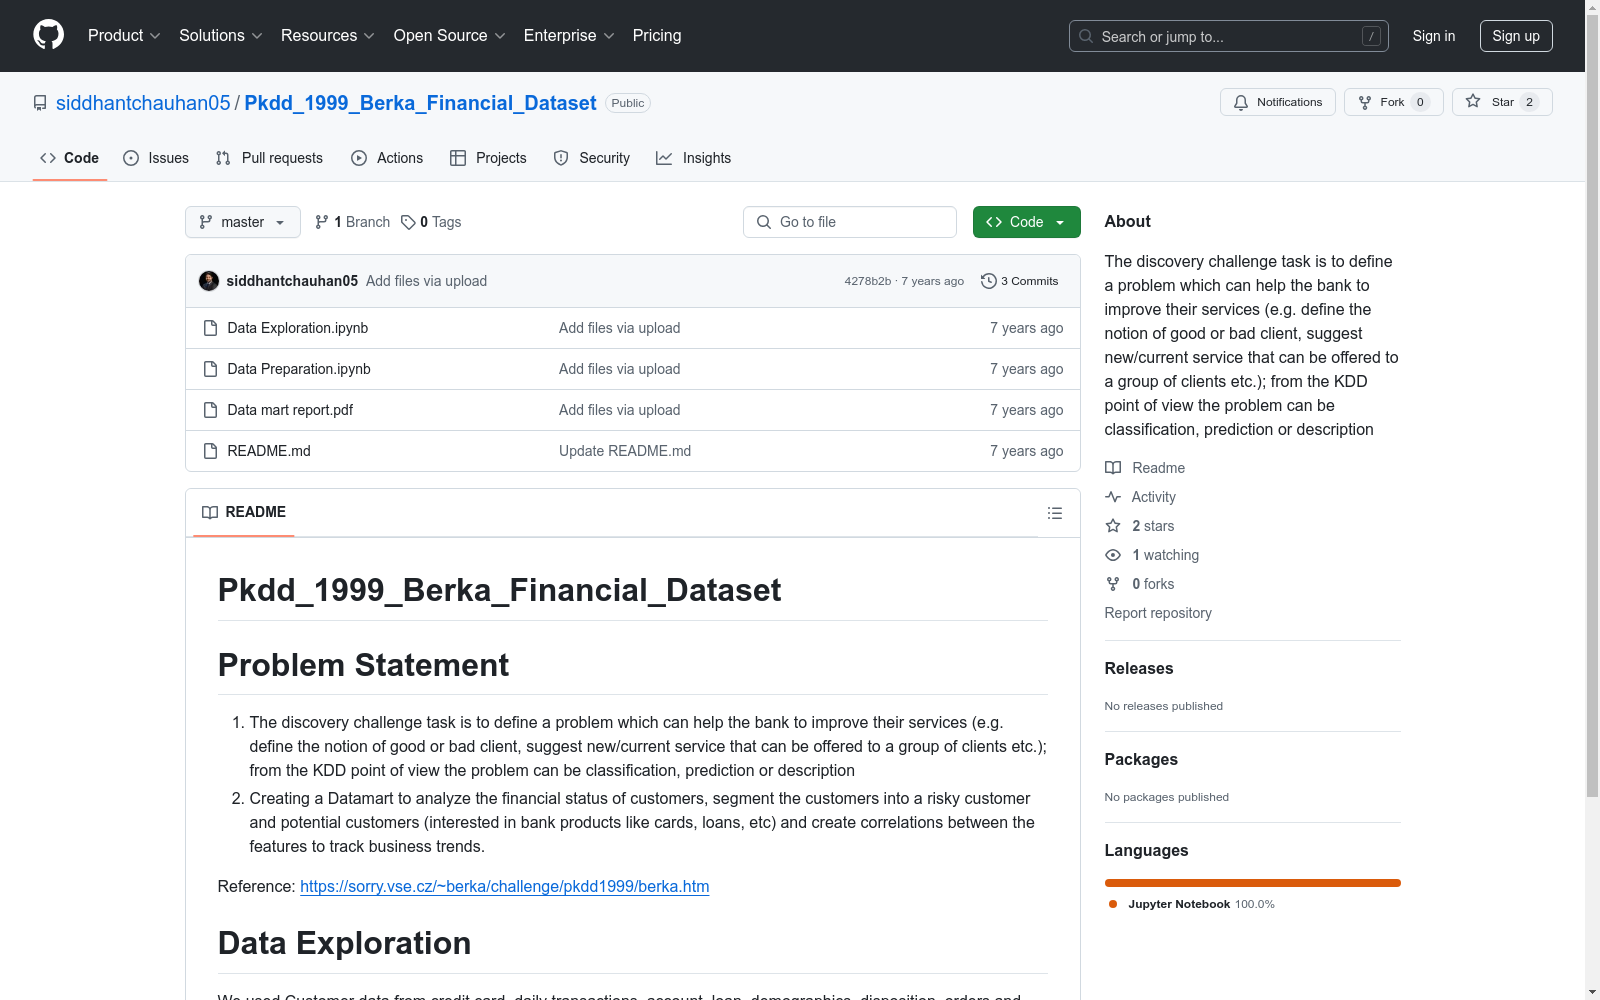Click the history clock icon beside 3 Commits

(989, 281)
